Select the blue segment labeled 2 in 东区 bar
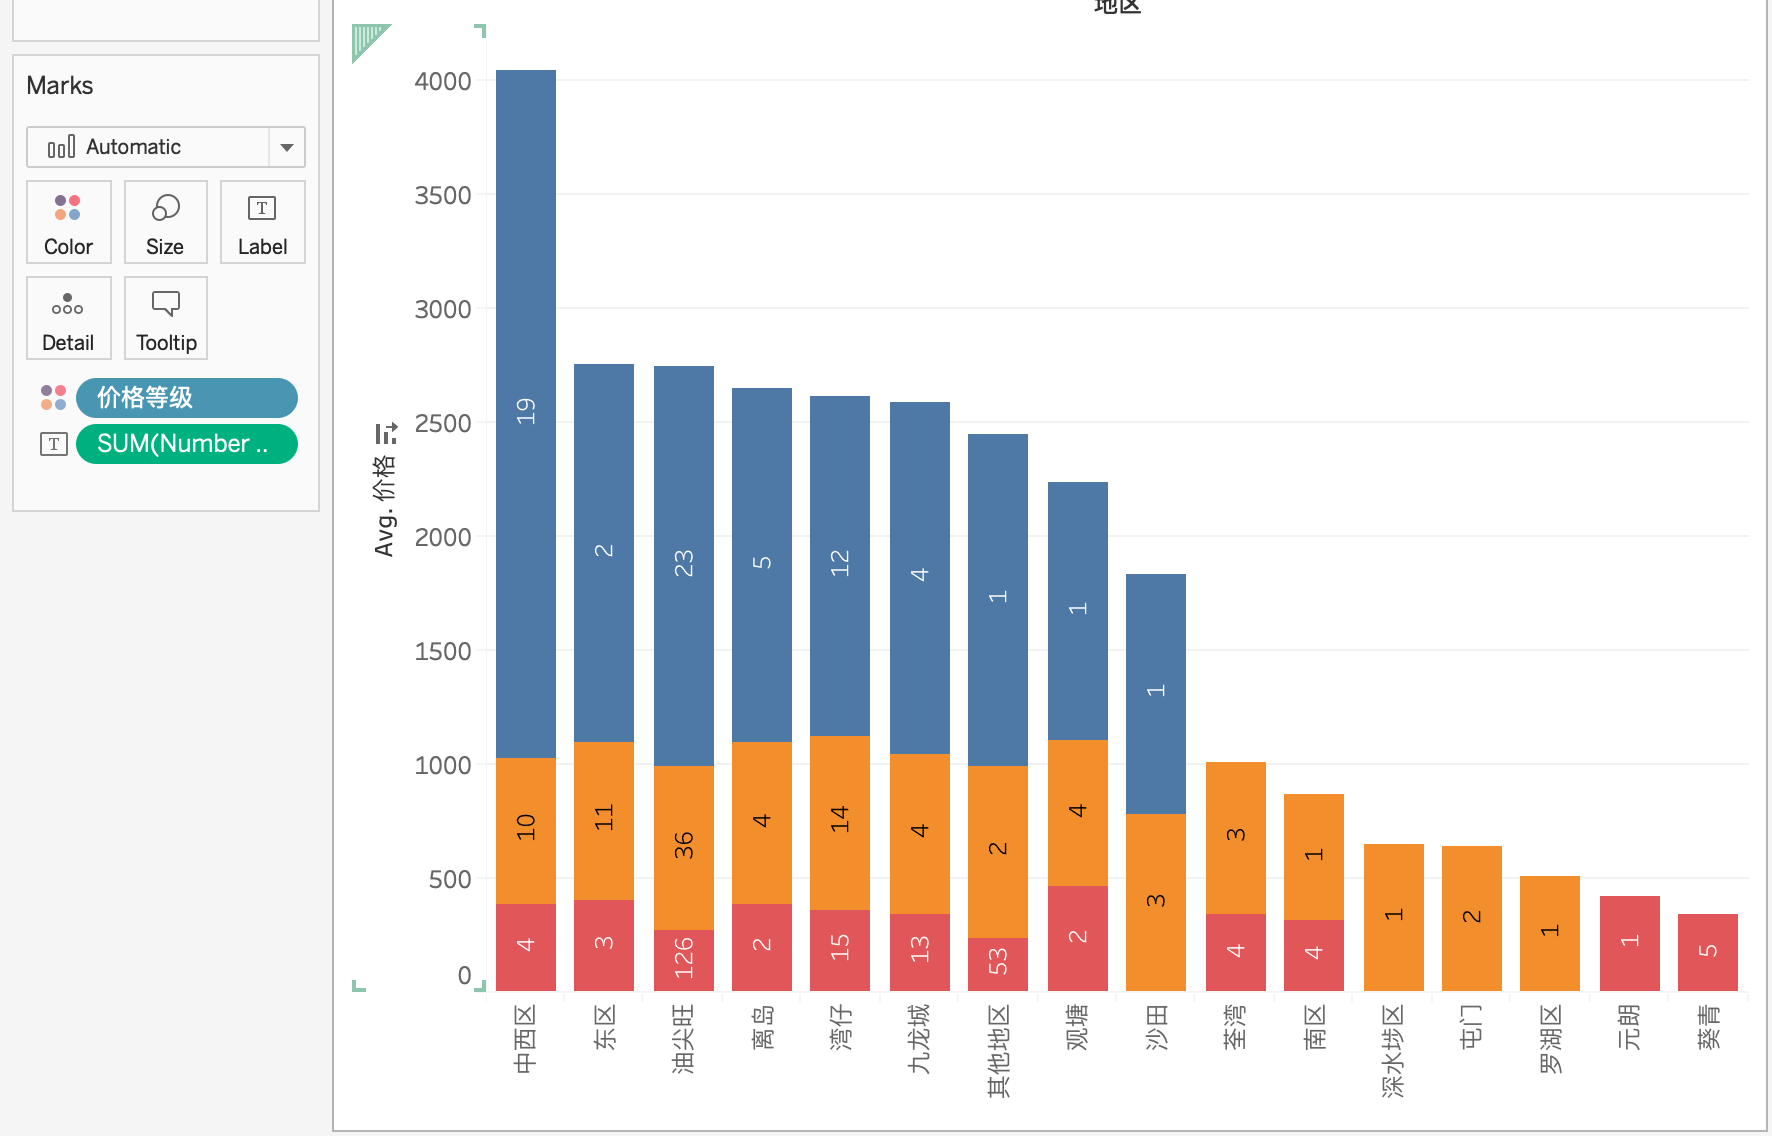This screenshot has width=1772, height=1136. click(x=604, y=553)
